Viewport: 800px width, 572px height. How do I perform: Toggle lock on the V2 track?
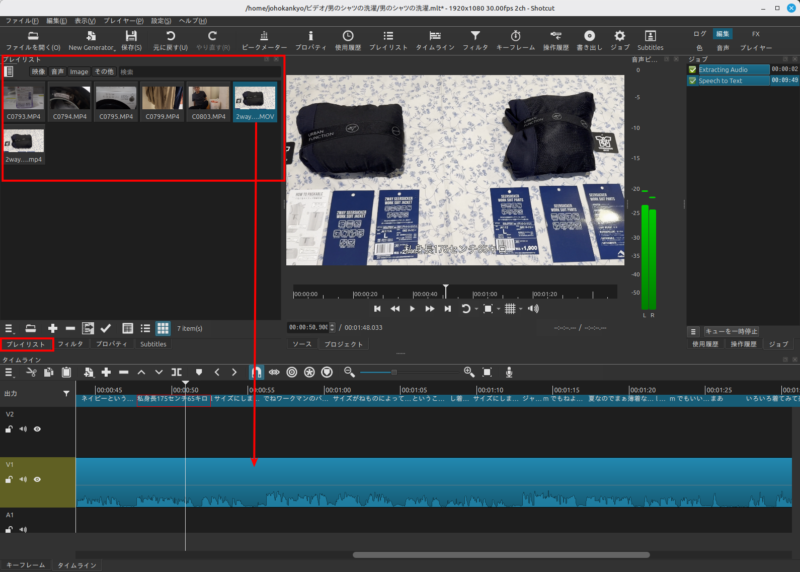(x=9, y=429)
